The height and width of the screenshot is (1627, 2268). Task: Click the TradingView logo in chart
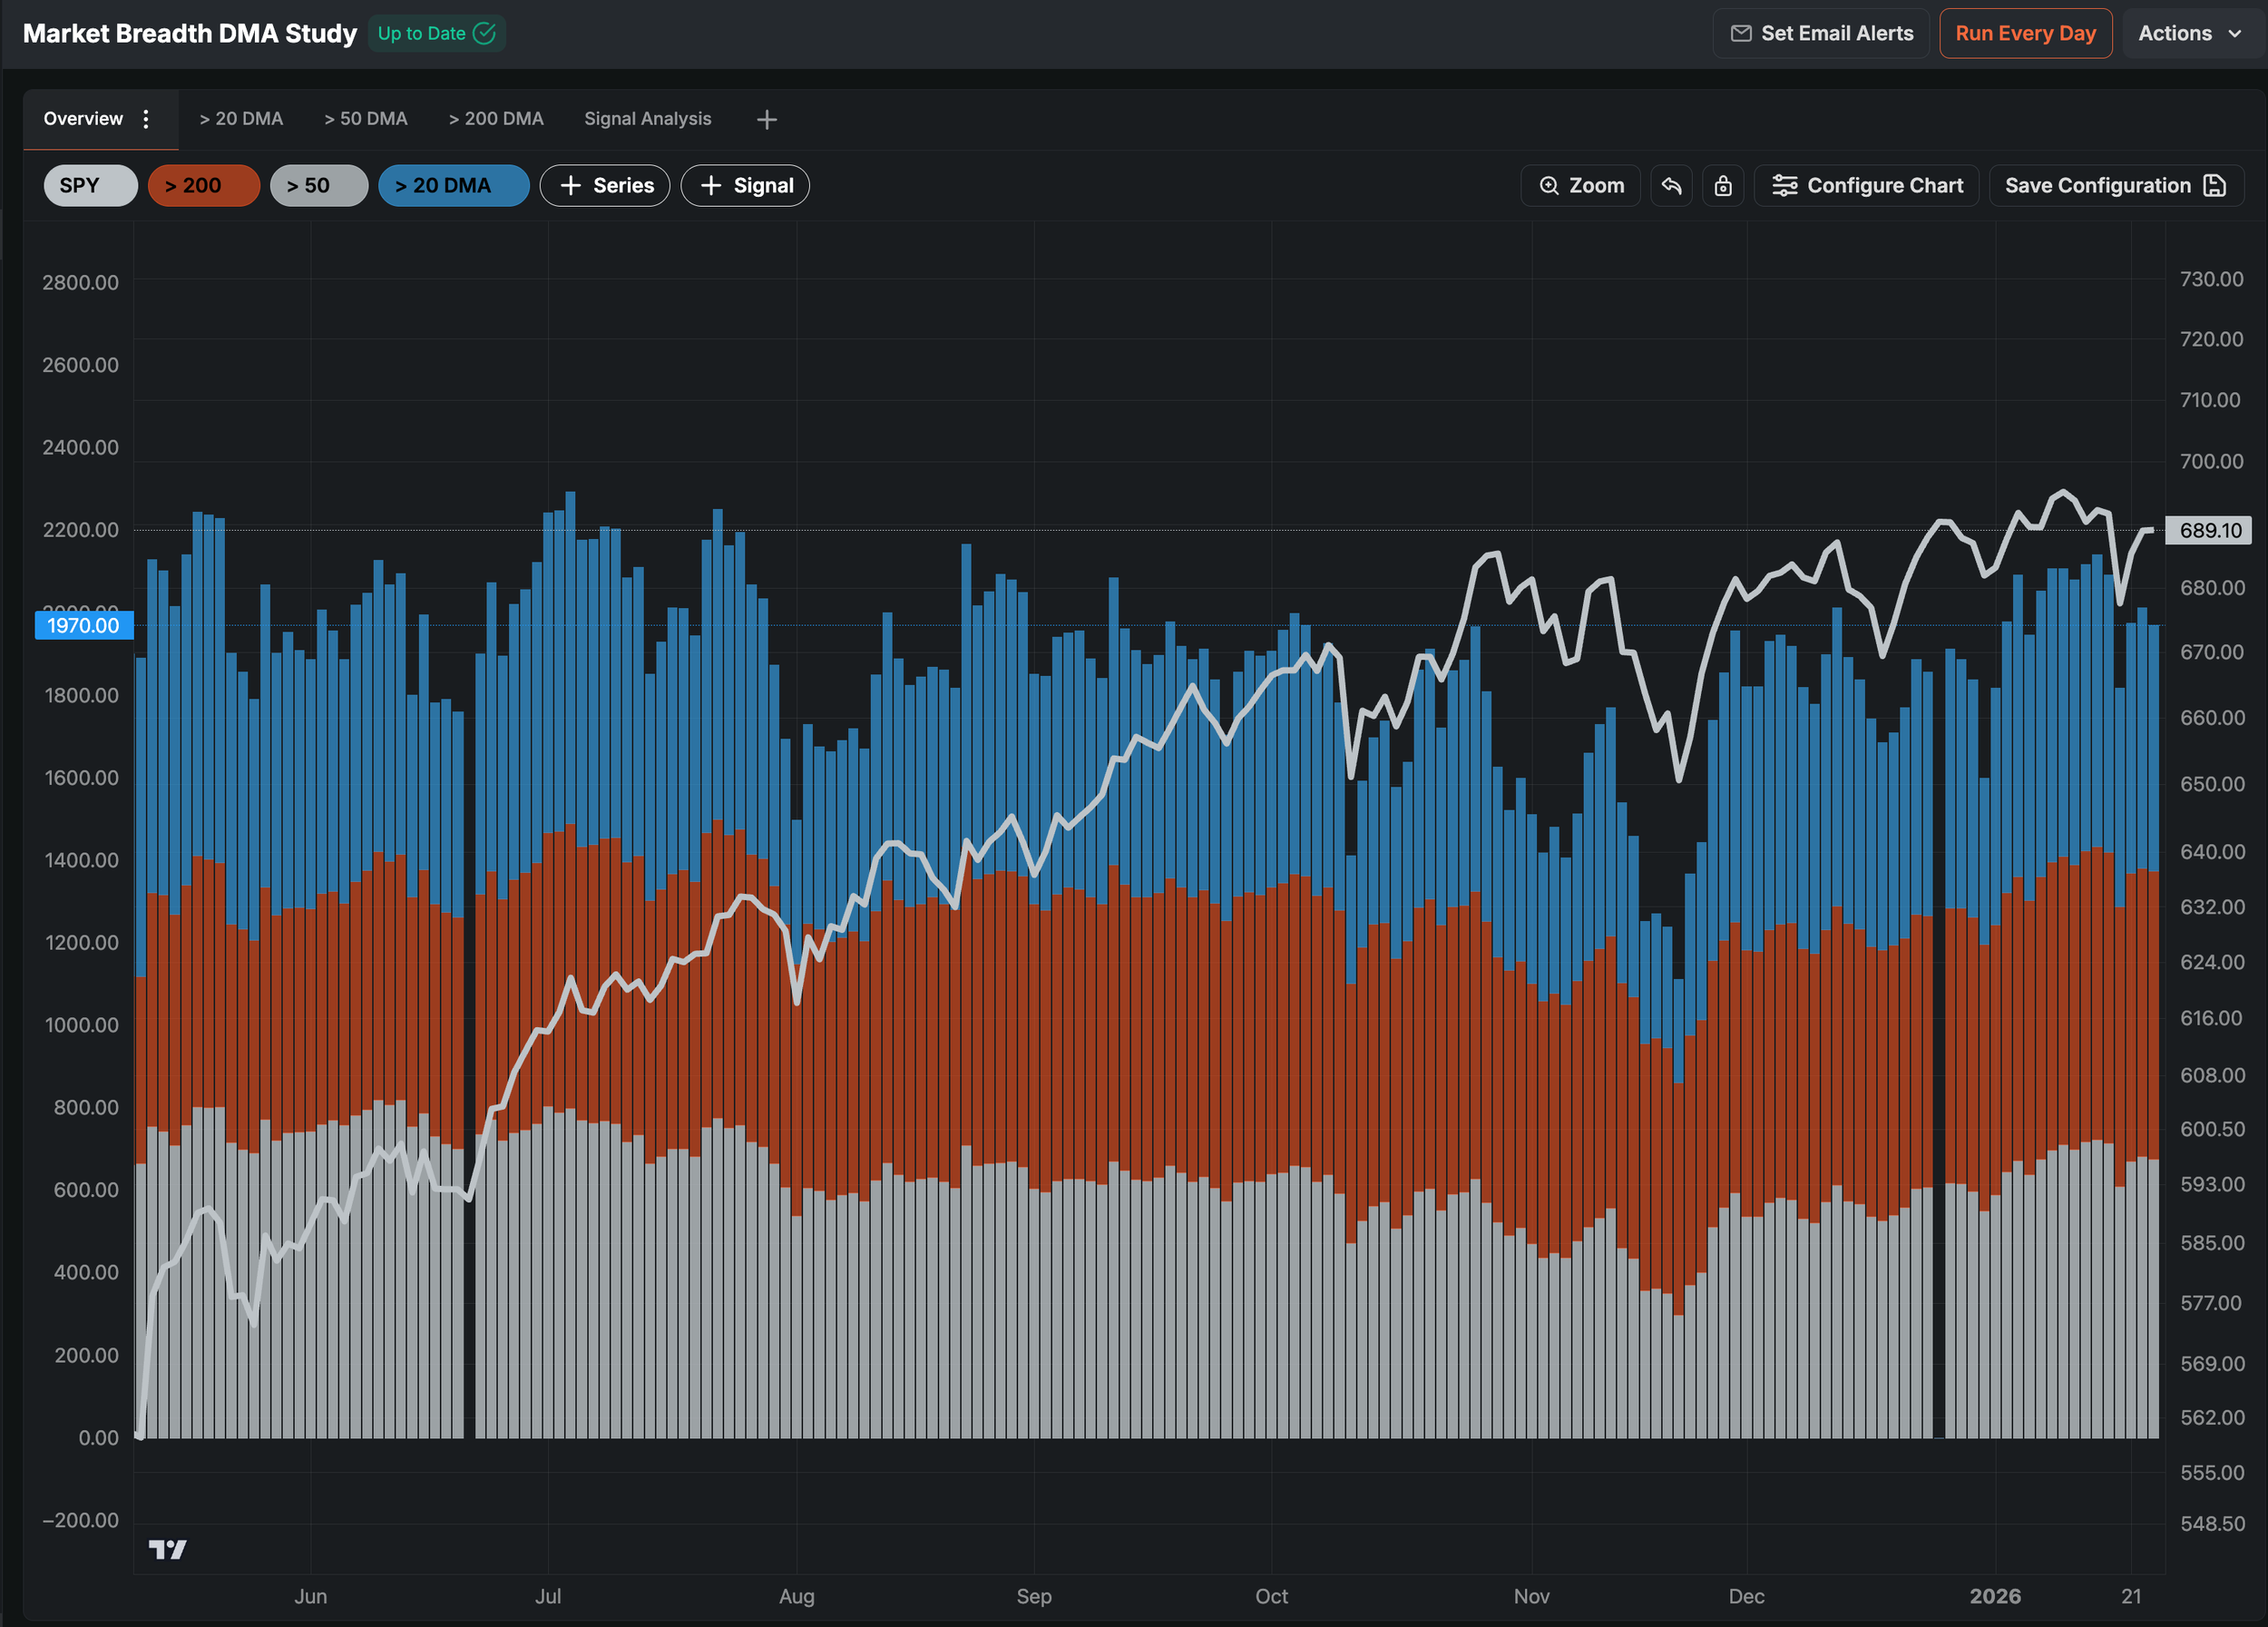(167, 1549)
